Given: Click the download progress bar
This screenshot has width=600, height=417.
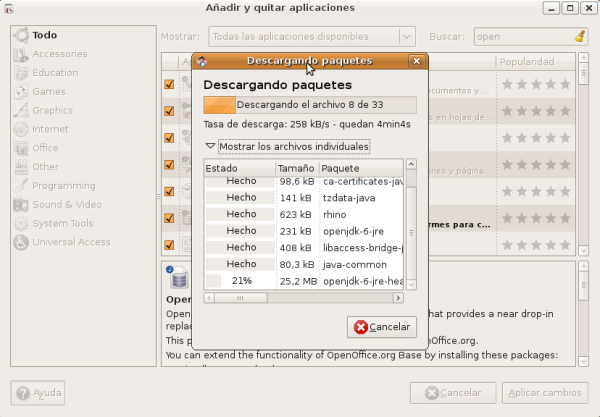Looking at the screenshot, I should [309, 103].
